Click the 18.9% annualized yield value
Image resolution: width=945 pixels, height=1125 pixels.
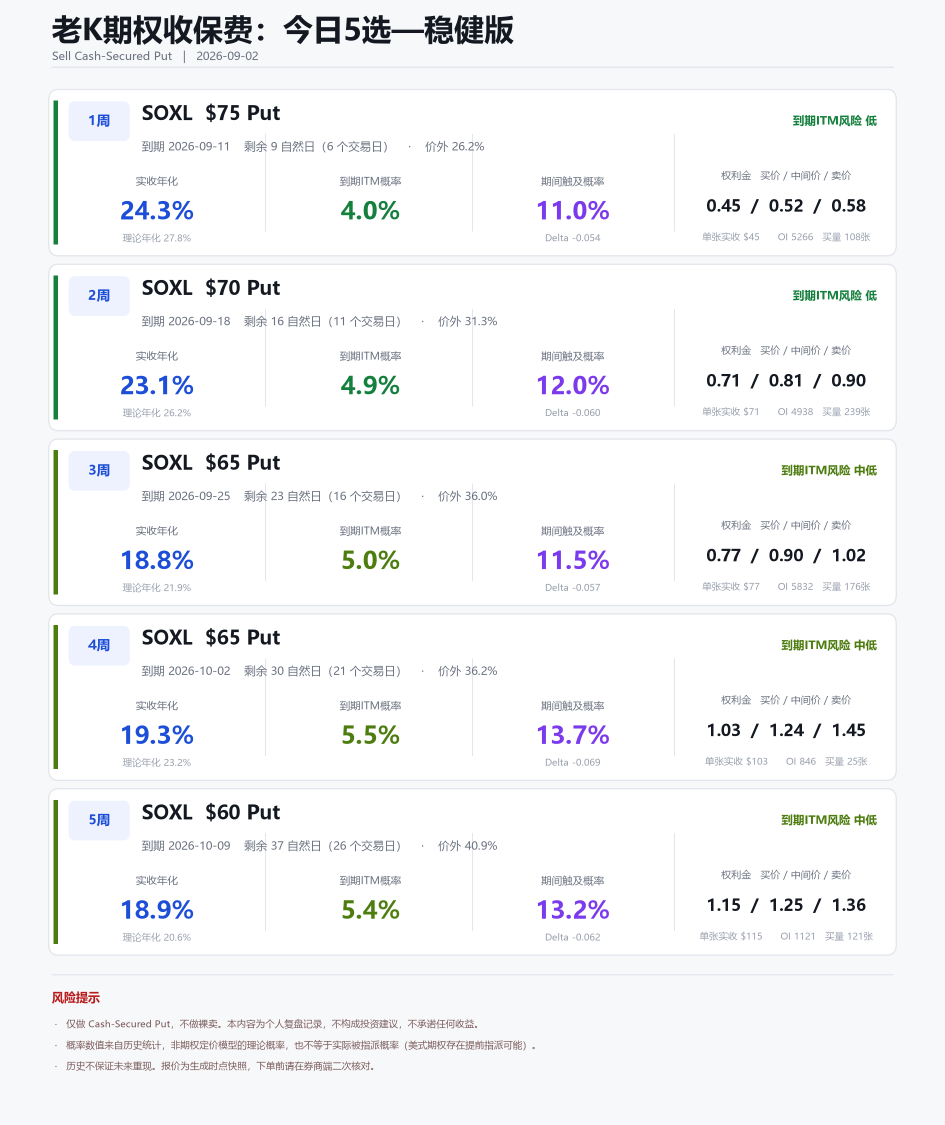click(x=156, y=910)
